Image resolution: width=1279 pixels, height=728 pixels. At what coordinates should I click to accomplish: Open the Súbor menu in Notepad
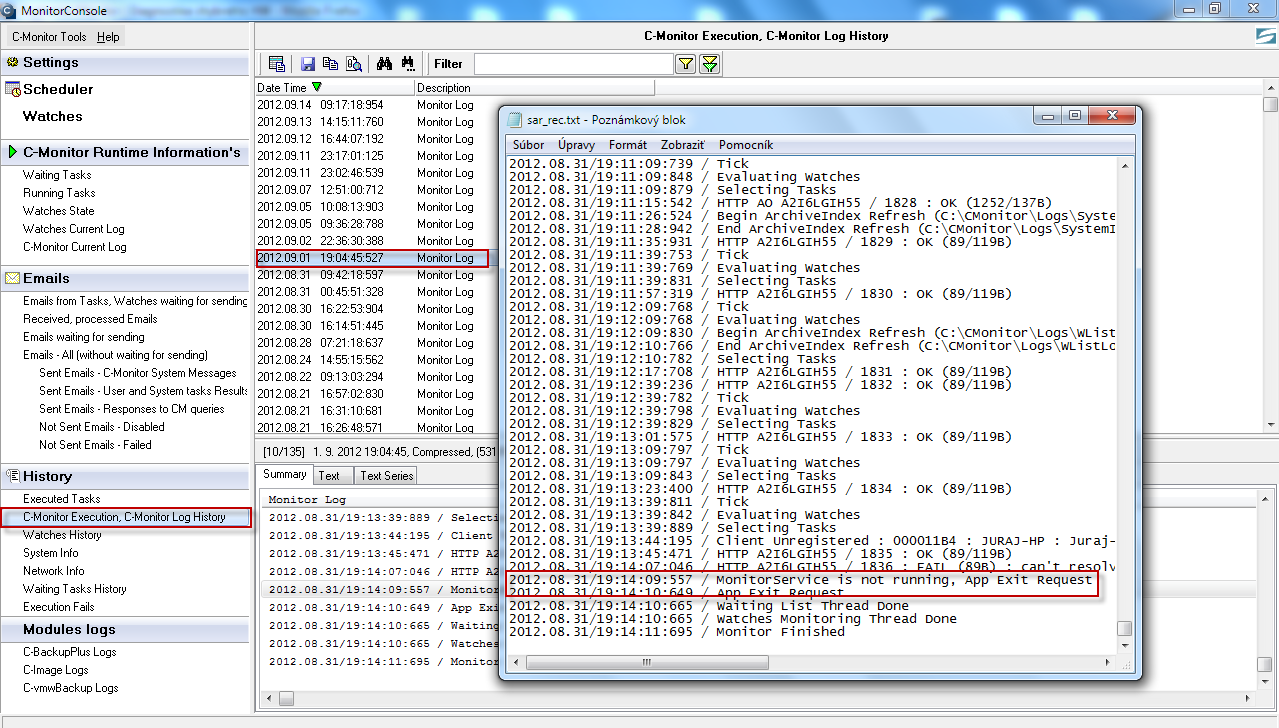[x=528, y=145]
